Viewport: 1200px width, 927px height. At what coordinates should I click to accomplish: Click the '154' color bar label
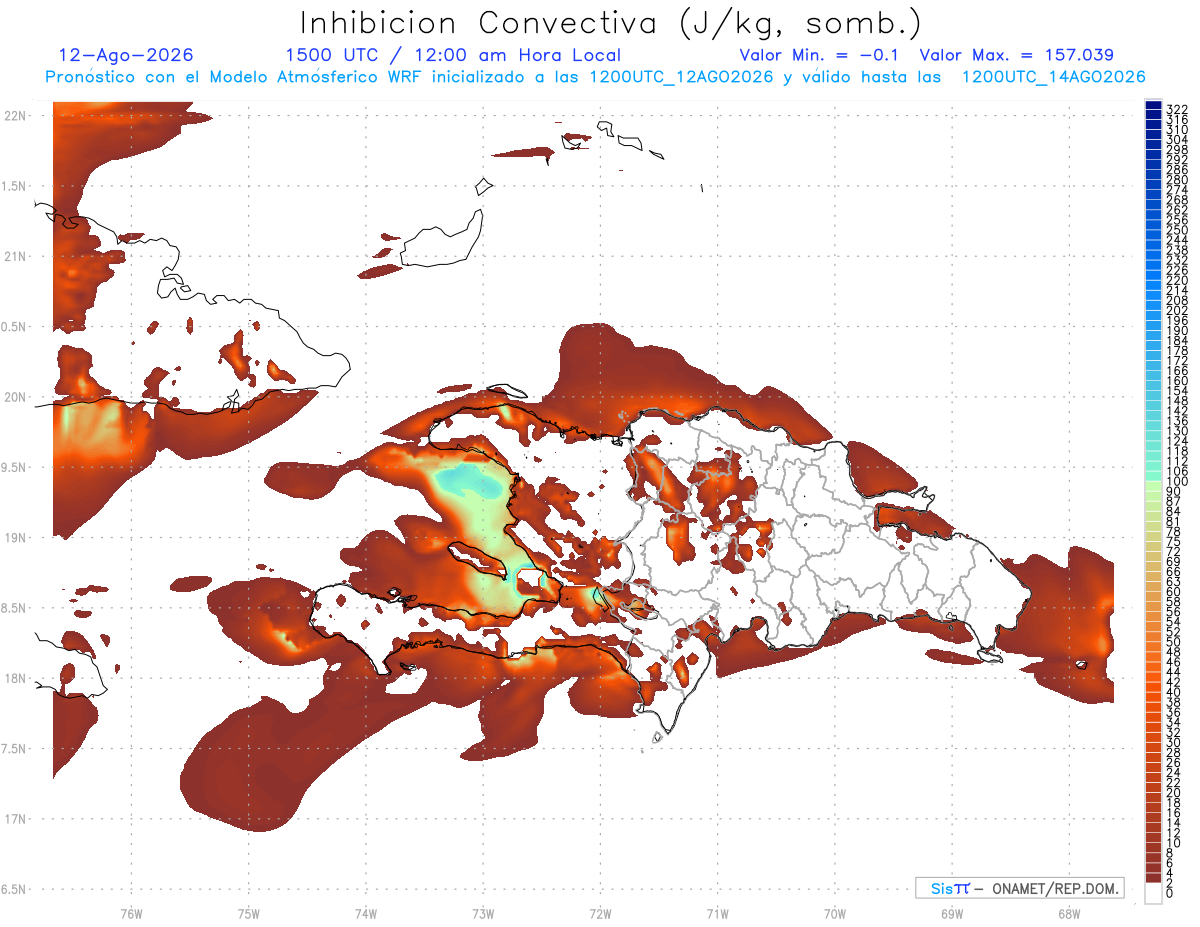click(1176, 391)
